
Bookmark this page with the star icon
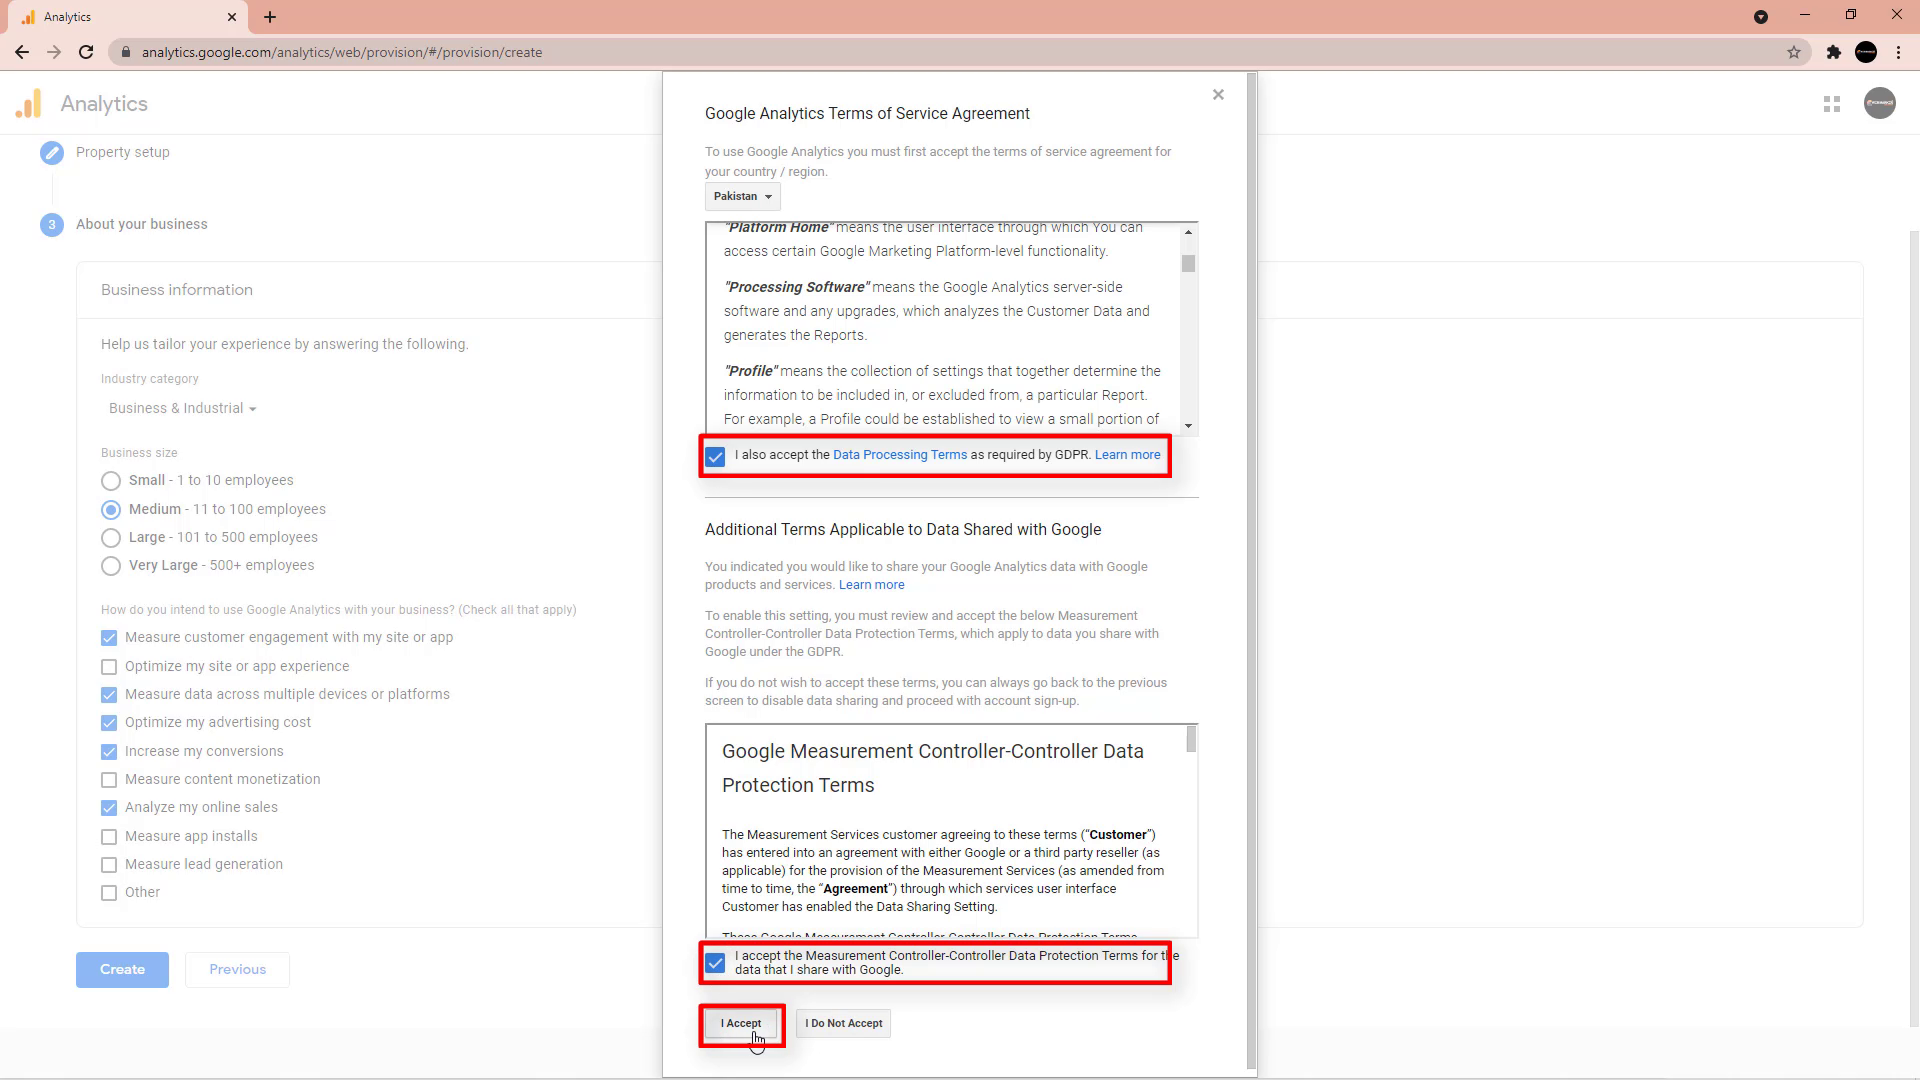(x=1794, y=52)
